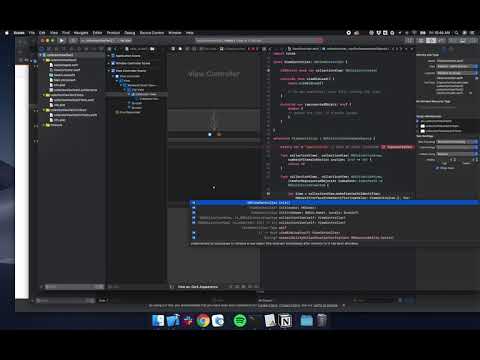
Task: Open the Navigate menu
Action: click(x=81, y=33)
